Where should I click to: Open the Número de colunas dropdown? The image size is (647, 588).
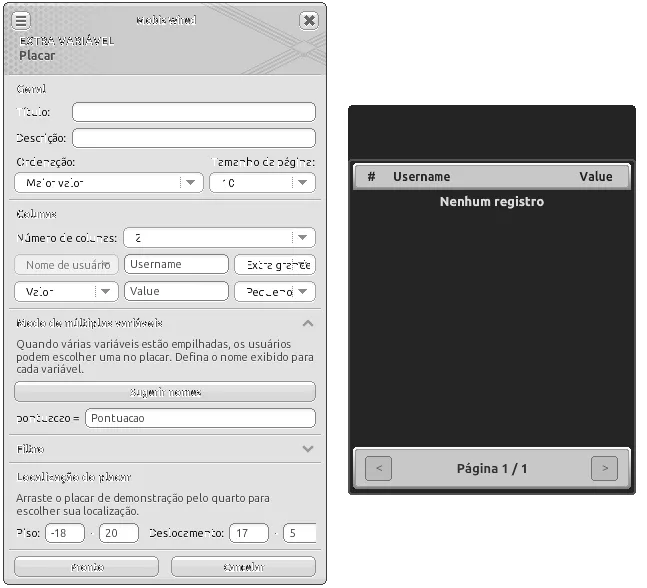click(220, 238)
